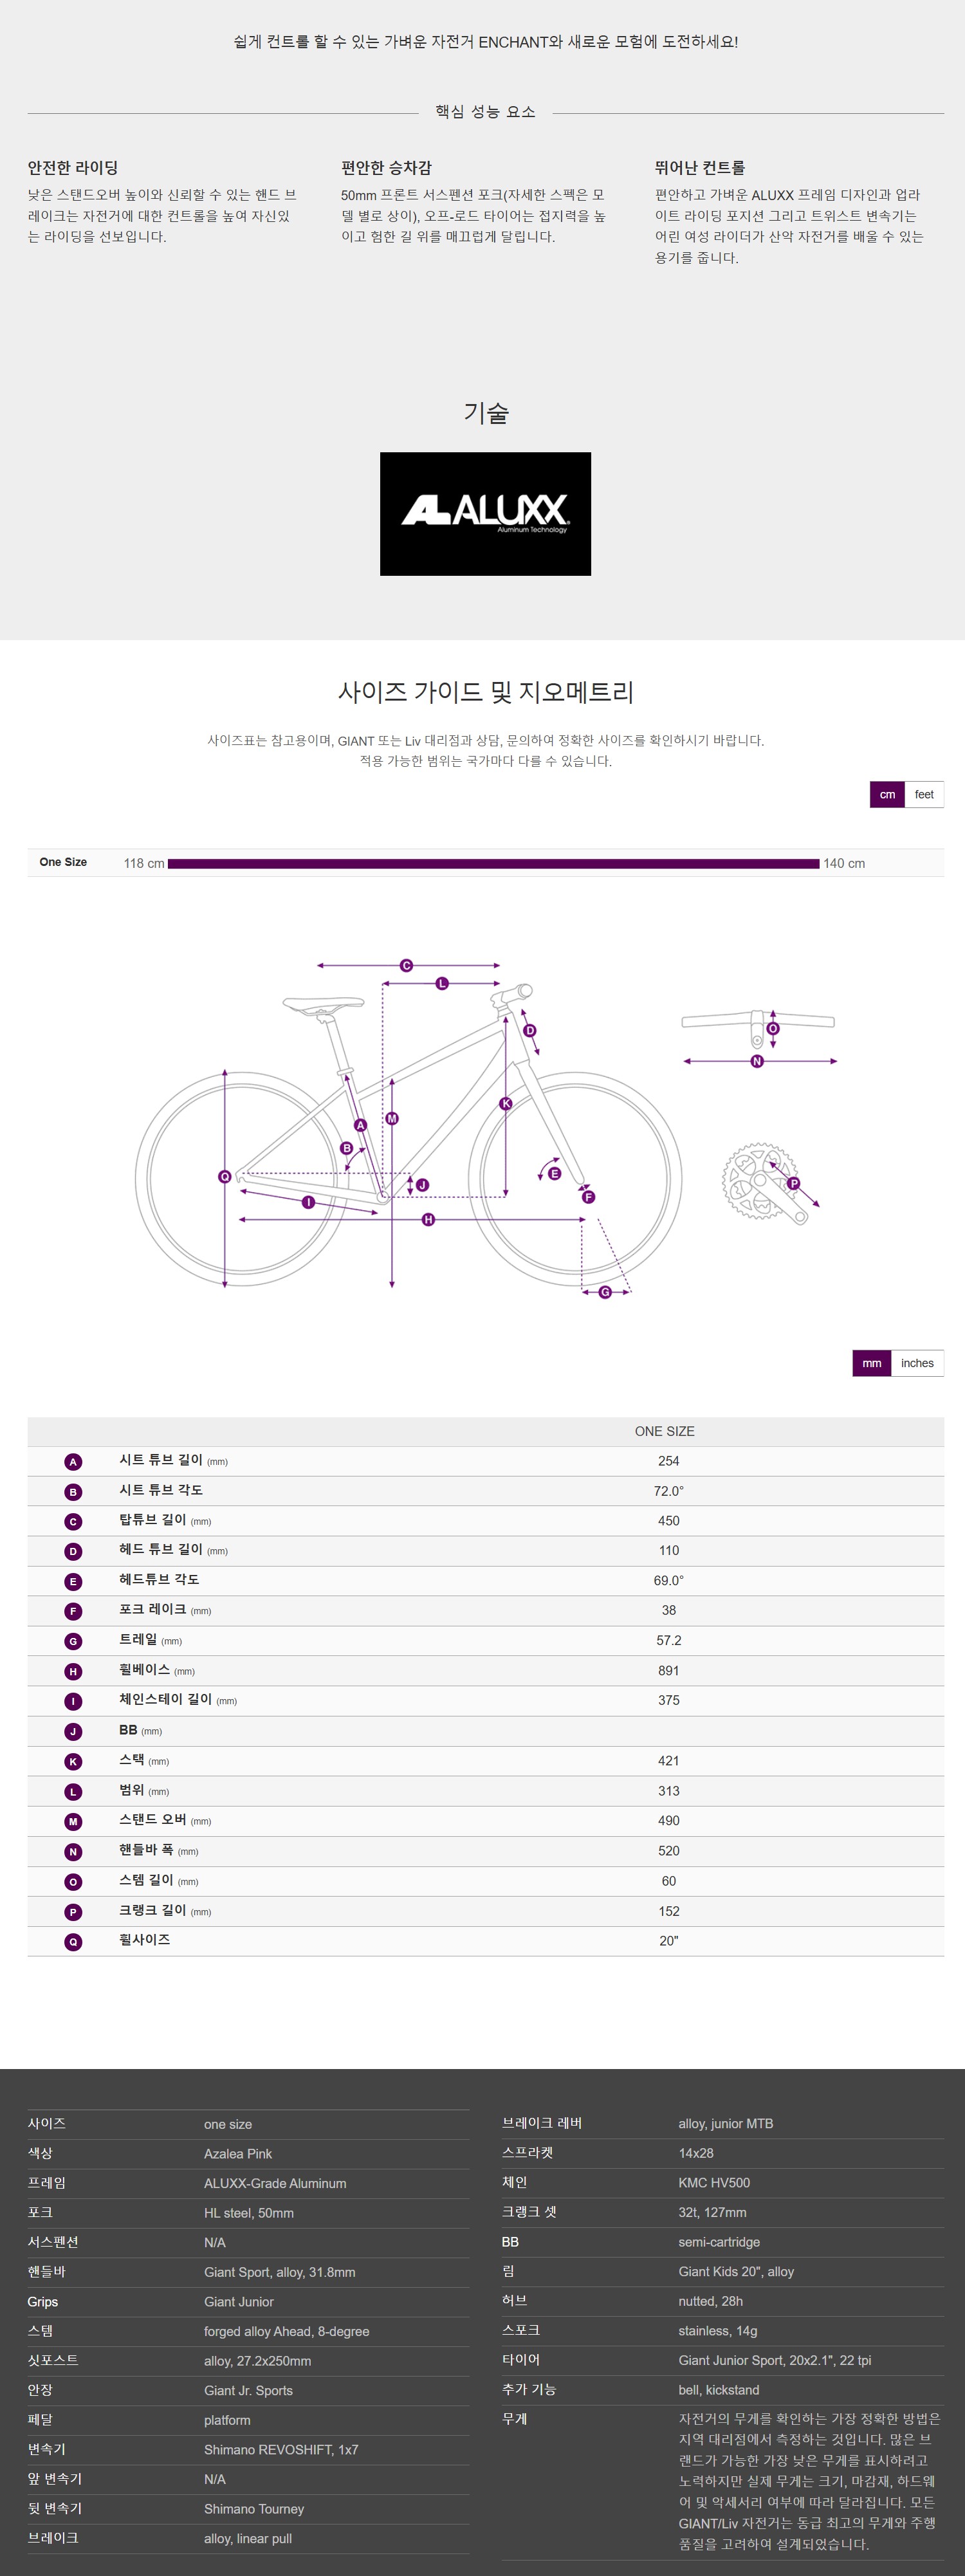Click marker C on the bike diagram
The width and height of the screenshot is (965, 2576).
(x=406, y=965)
